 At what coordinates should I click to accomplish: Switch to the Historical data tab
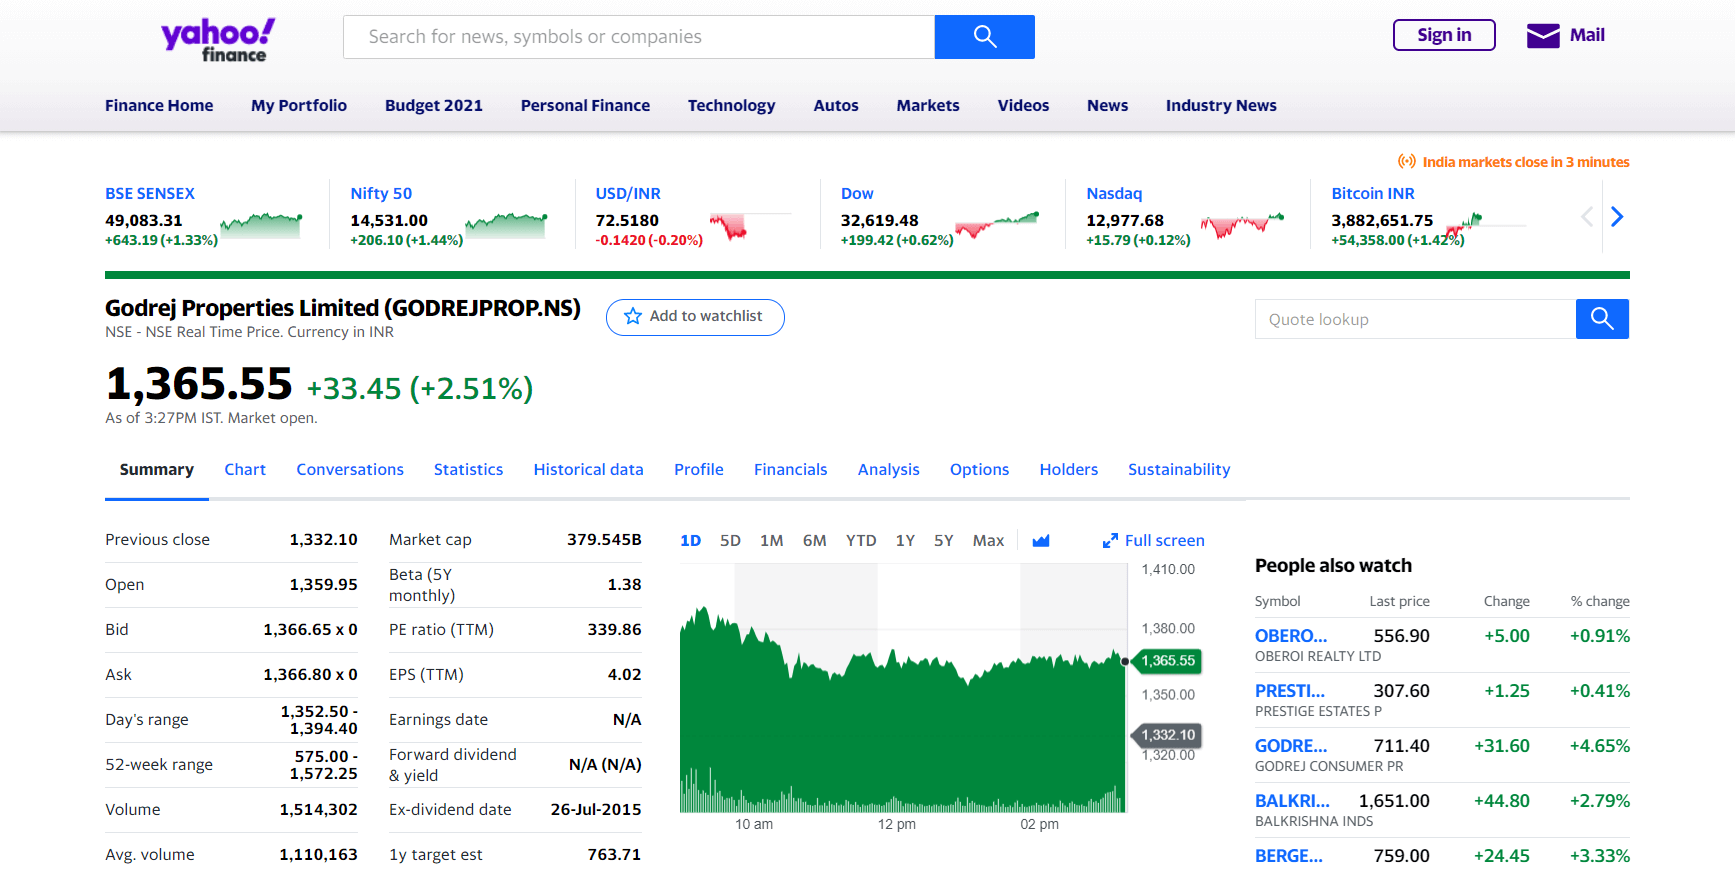click(588, 470)
